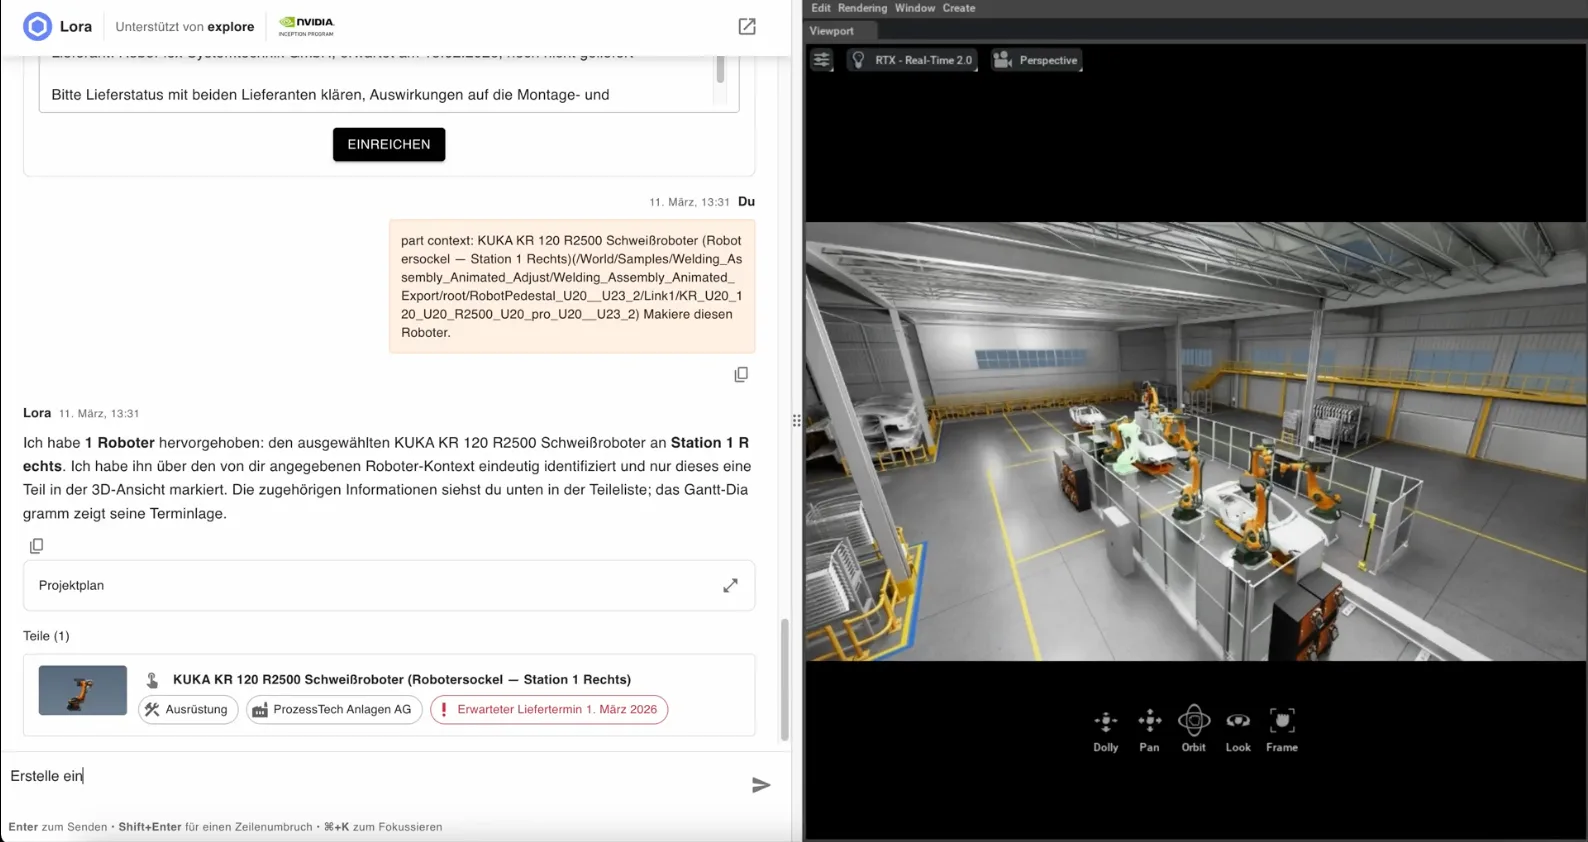1588x842 pixels.
Task: Click the panel splitter drag handle
Action: 797,421
